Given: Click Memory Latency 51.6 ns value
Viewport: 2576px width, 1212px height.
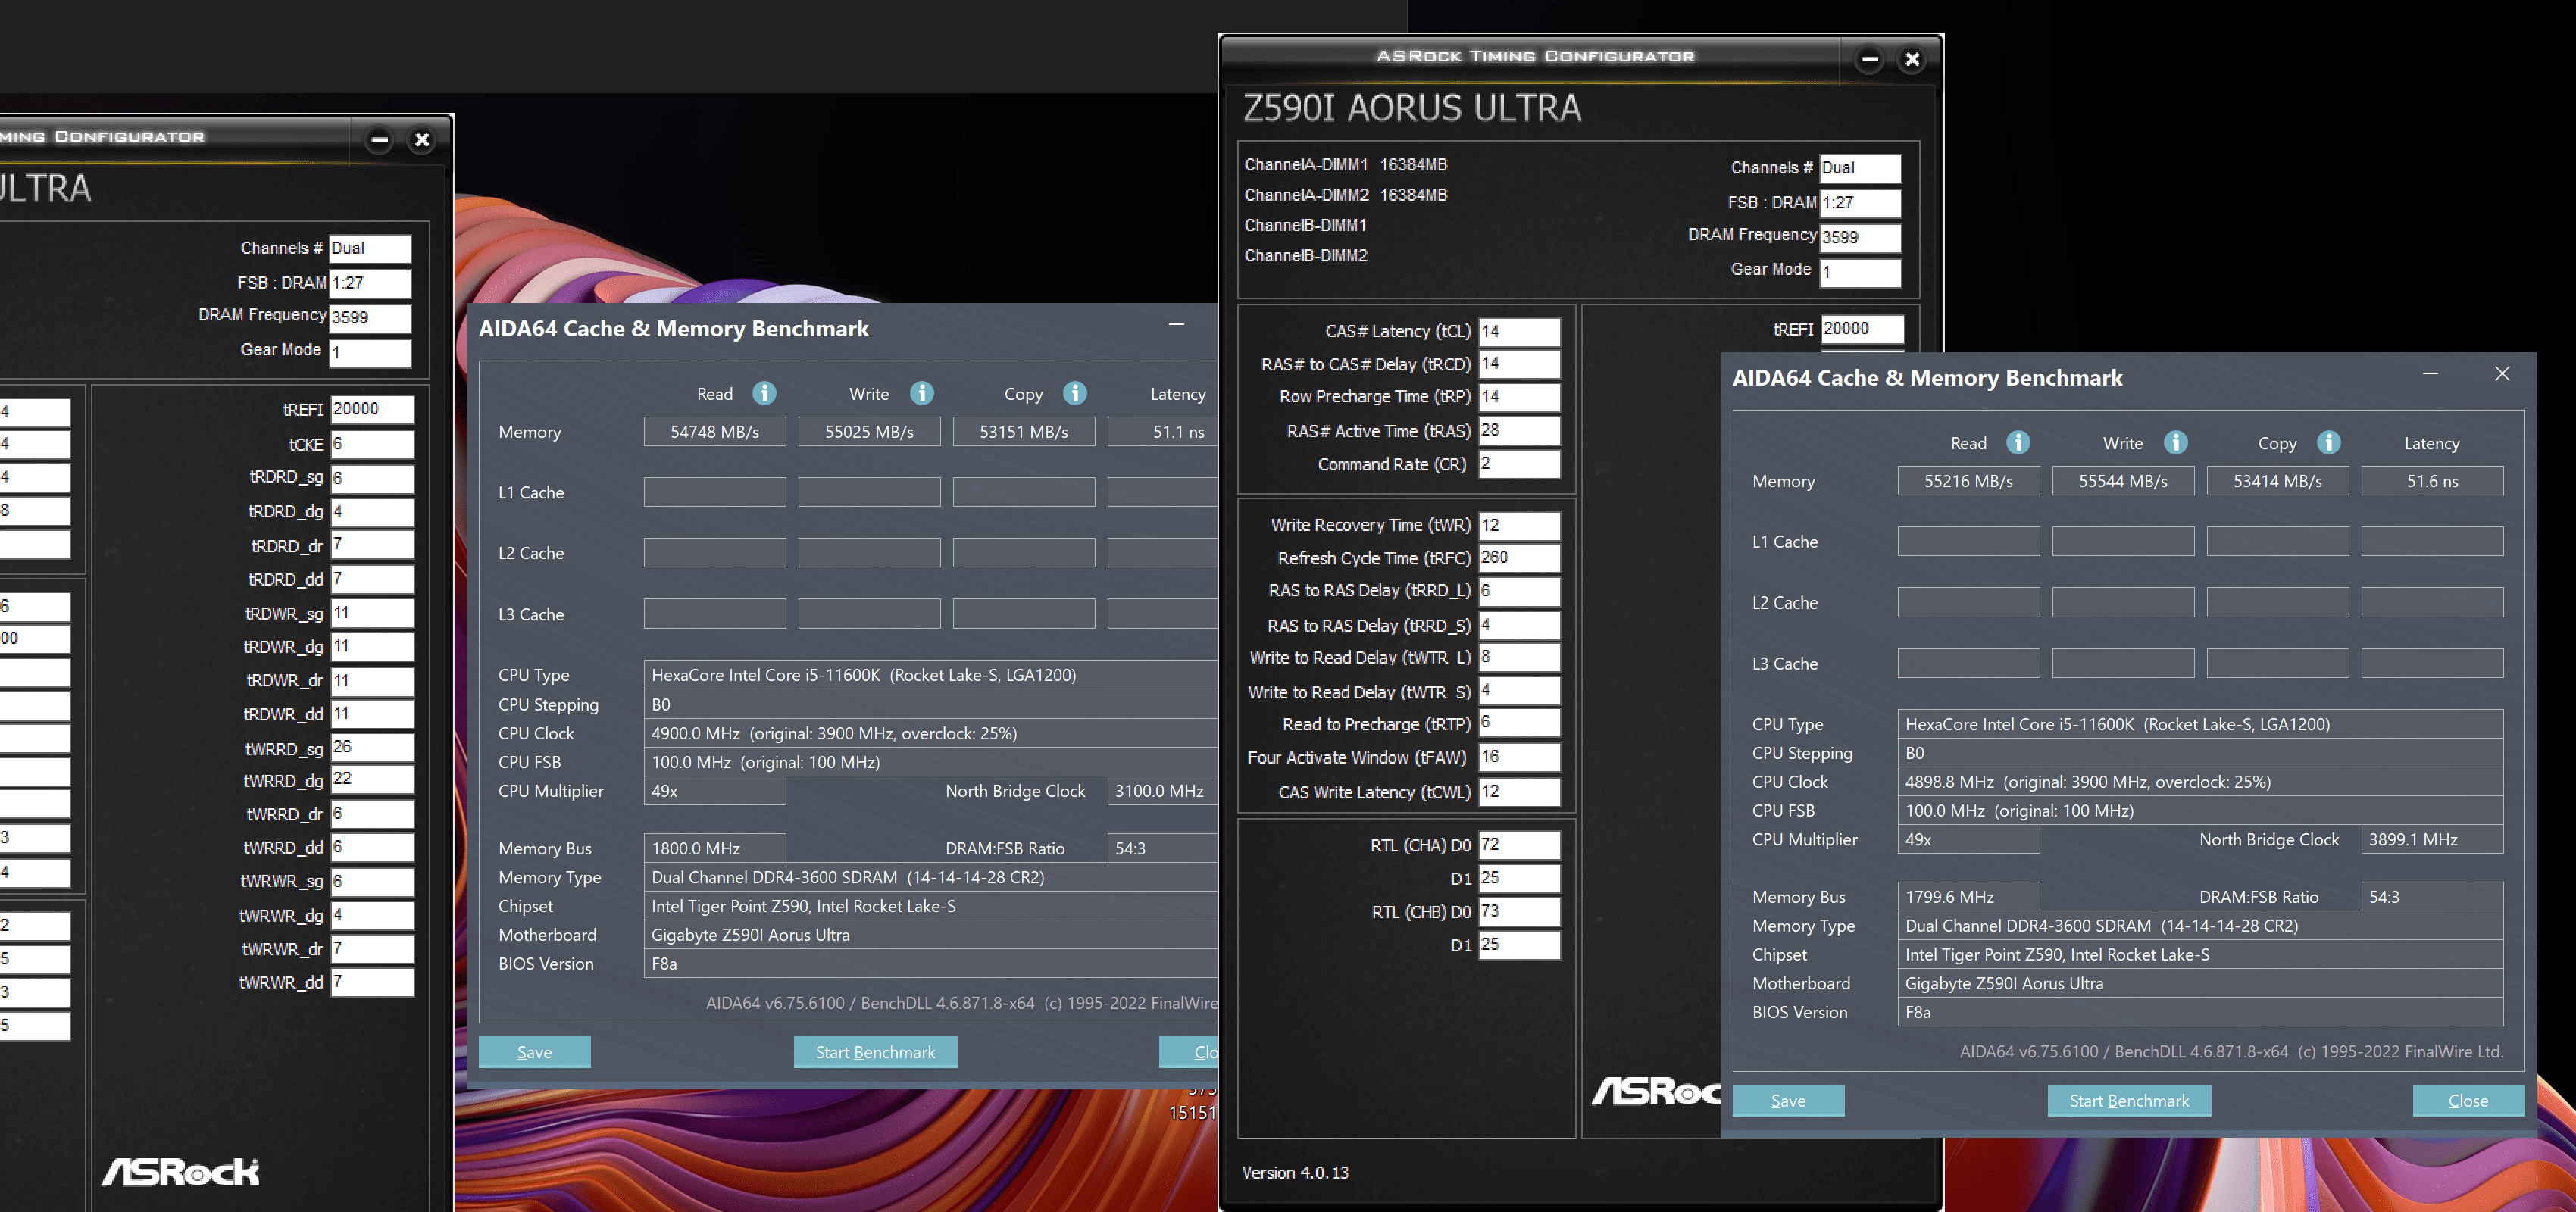Looking at the screenshot, I should (x=2432, y=481).
